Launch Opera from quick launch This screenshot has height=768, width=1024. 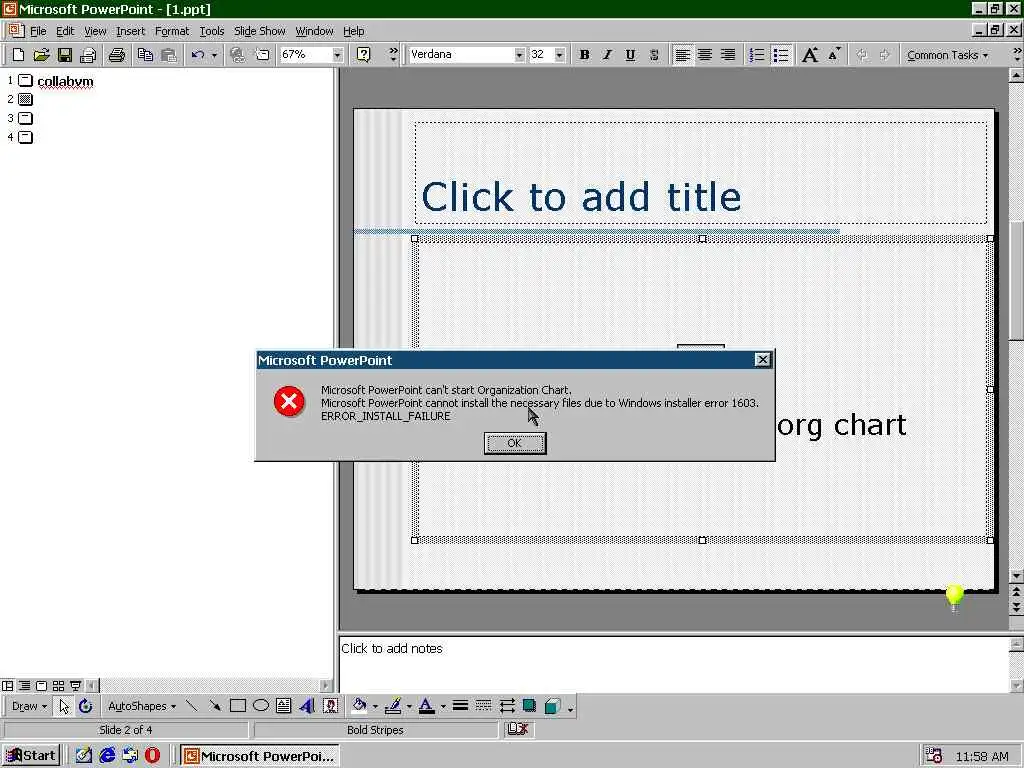click(152, 756)
